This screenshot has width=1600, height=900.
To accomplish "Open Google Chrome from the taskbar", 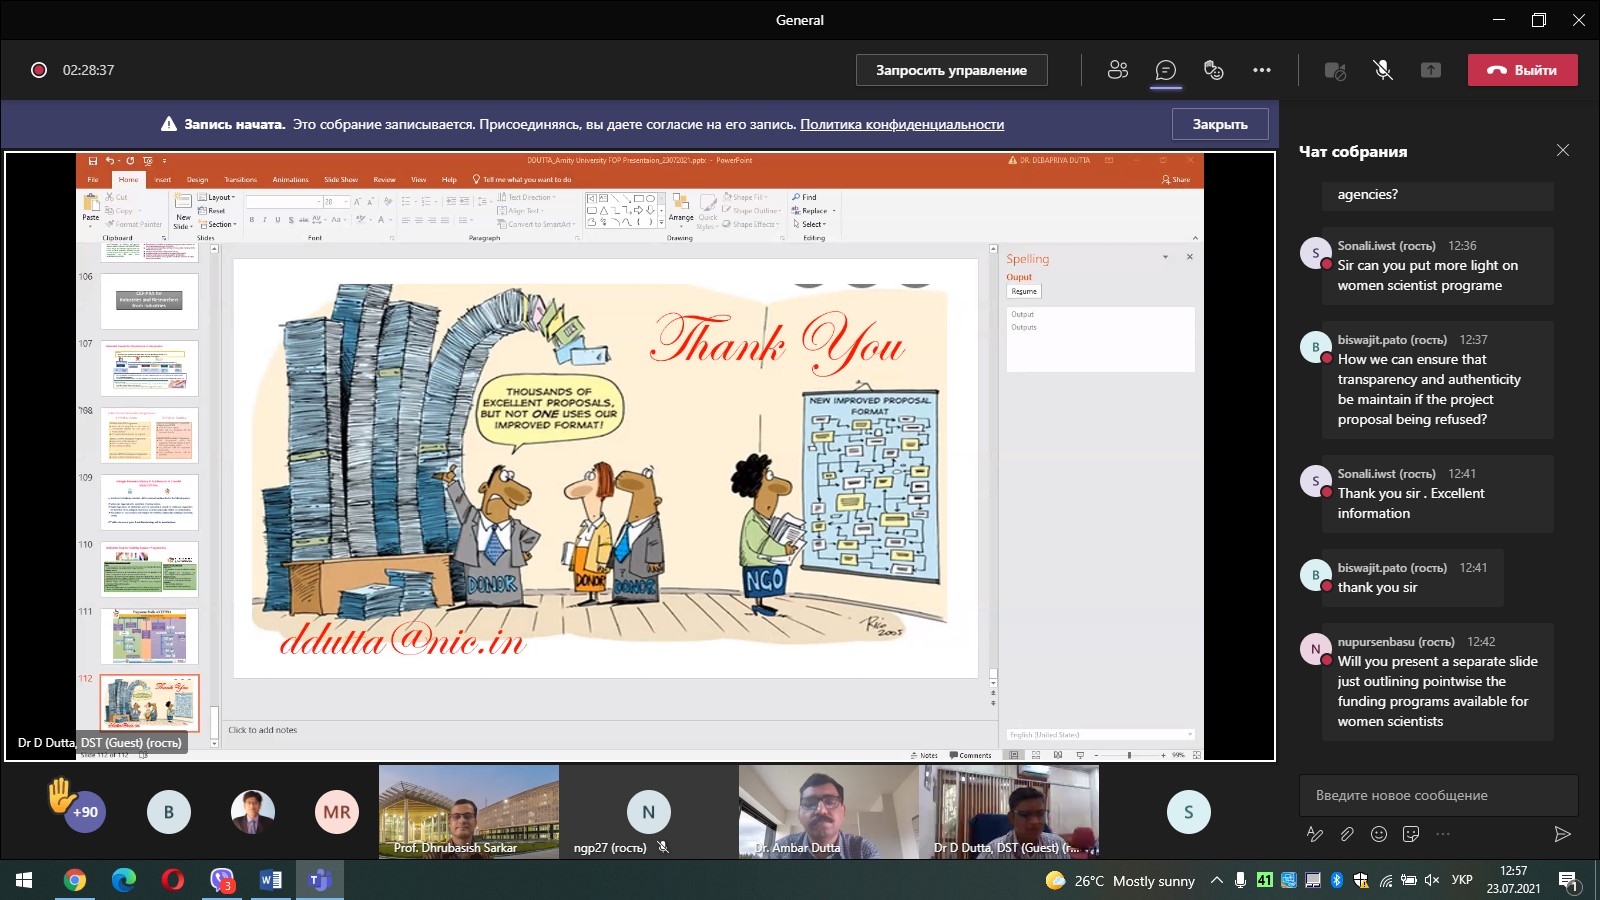I will pyautogui.click(x=75, y=880).
